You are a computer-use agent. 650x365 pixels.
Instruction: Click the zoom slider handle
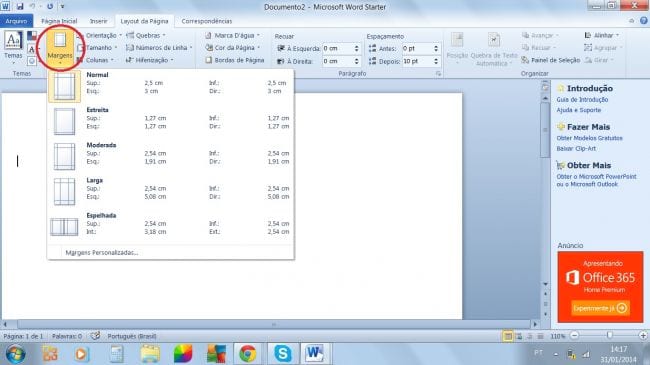pyautogui.click(x=609, y=335)
